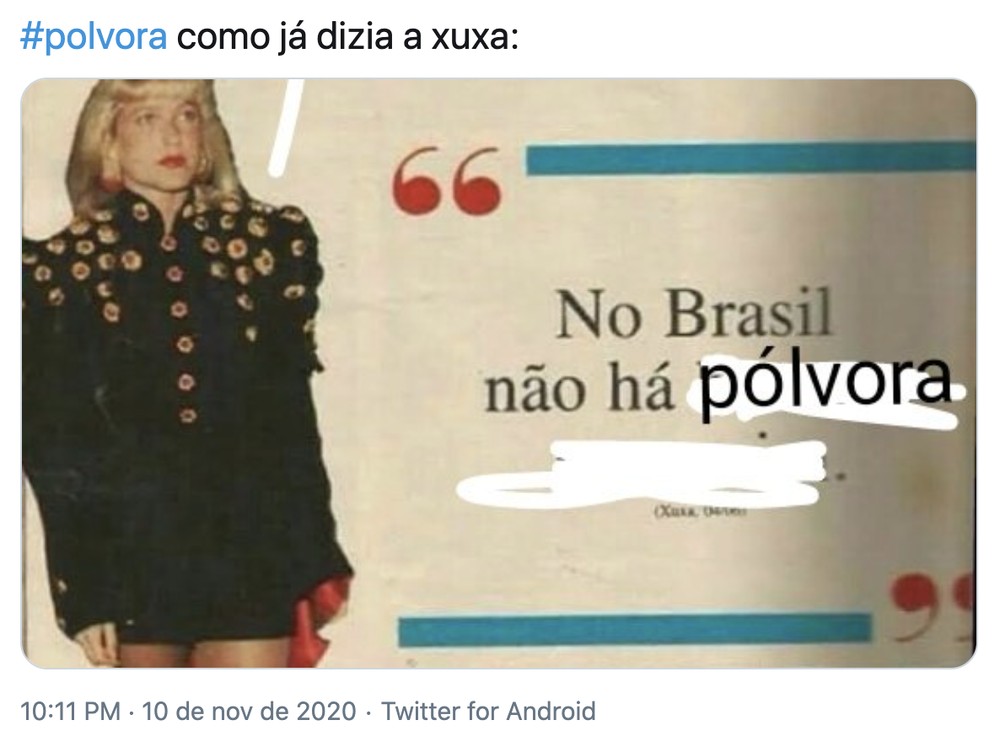Click the 'No Brasil' text in the image

[695, 313]
